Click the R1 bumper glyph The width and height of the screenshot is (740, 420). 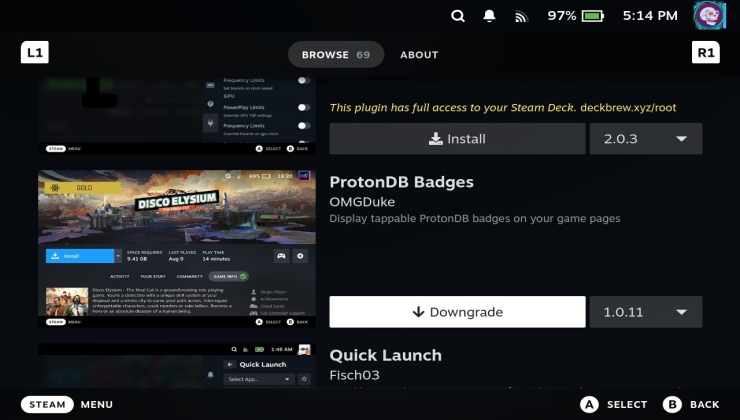click(x=706, y=52)
